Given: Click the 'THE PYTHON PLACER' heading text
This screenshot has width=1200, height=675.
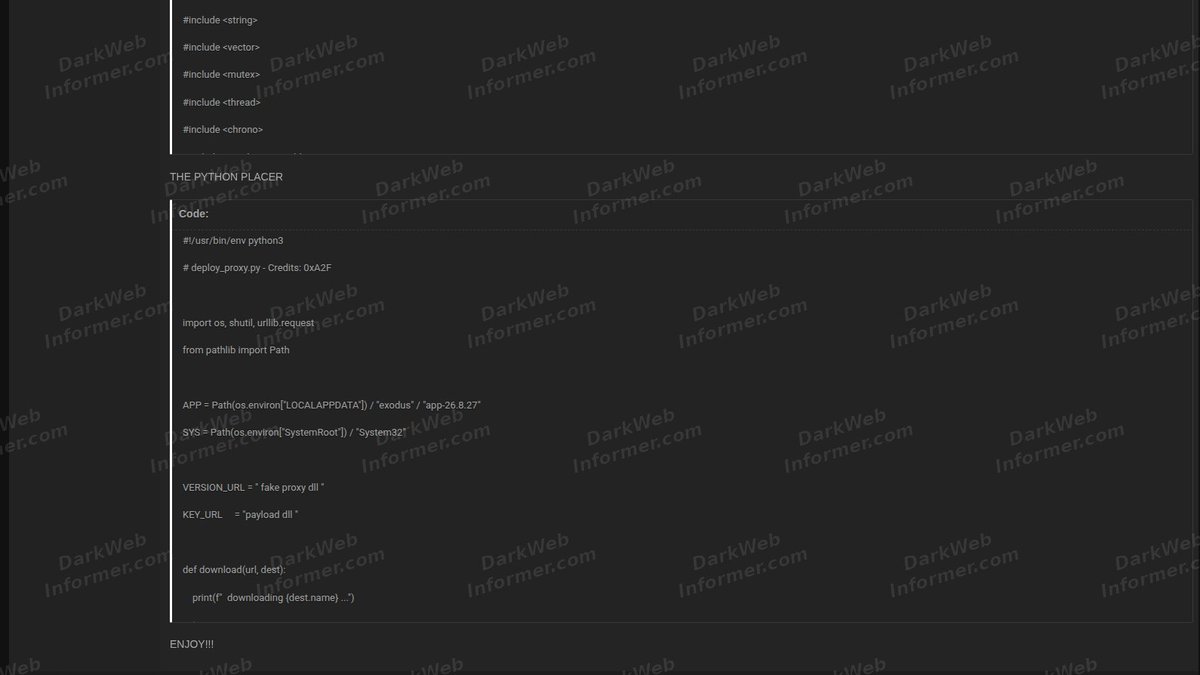Looking at the screenshot, I should coord(226,177).
